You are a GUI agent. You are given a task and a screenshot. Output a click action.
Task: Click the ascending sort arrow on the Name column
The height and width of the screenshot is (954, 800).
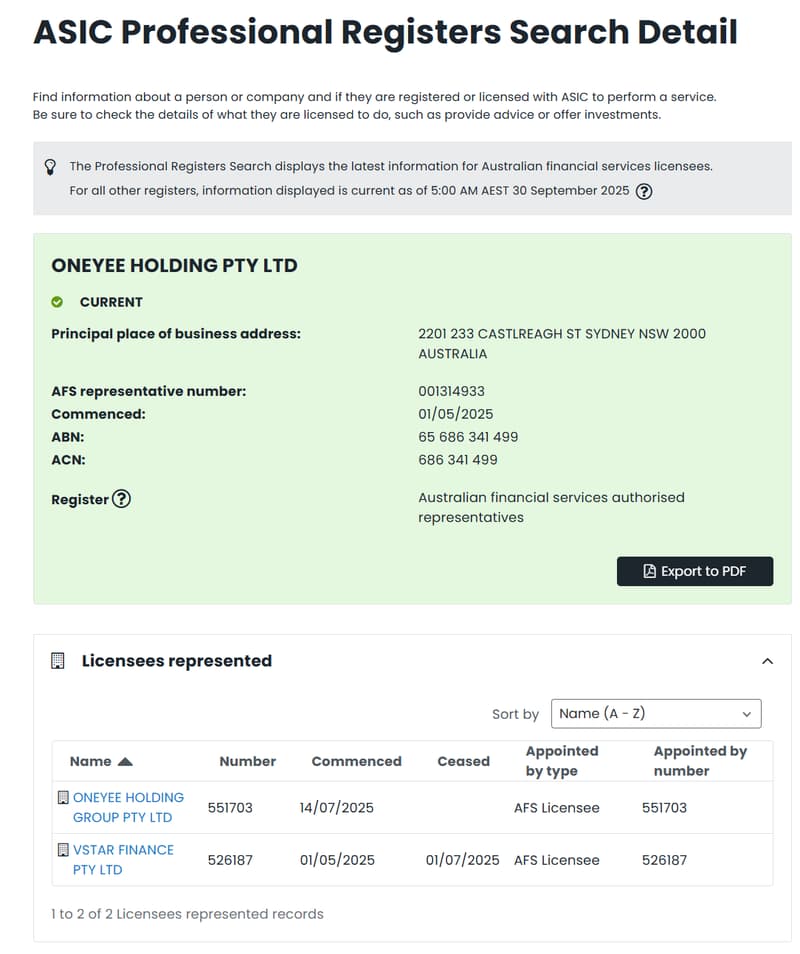(125, 762)
